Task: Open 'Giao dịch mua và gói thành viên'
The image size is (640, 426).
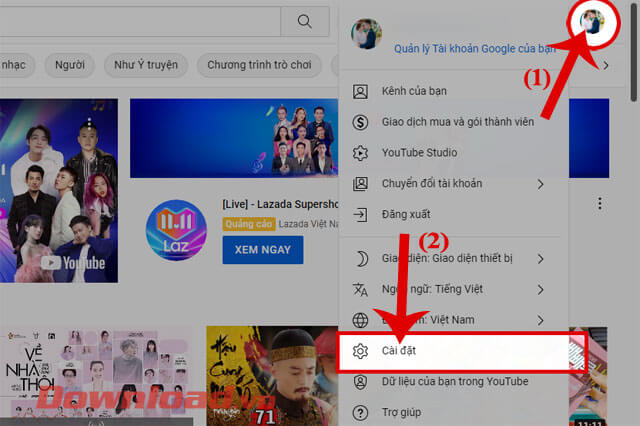Action: (453, 122)
